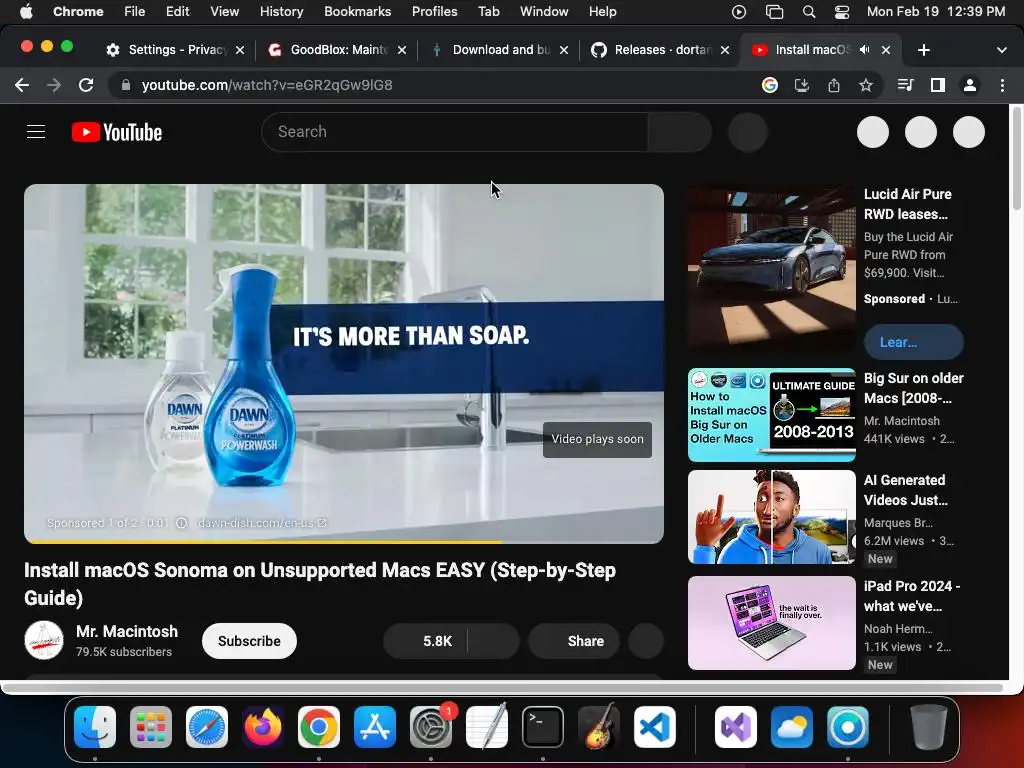
Task: Open Visual Studio purple icon in Dock
Action: tap(736, 726)
